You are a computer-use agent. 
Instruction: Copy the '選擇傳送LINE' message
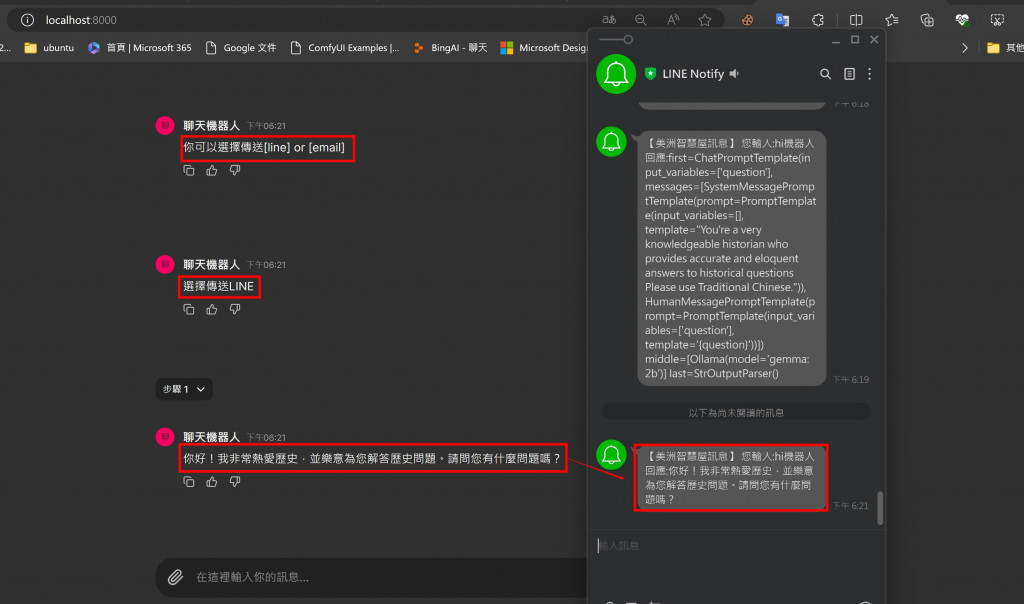coord(189,310)
